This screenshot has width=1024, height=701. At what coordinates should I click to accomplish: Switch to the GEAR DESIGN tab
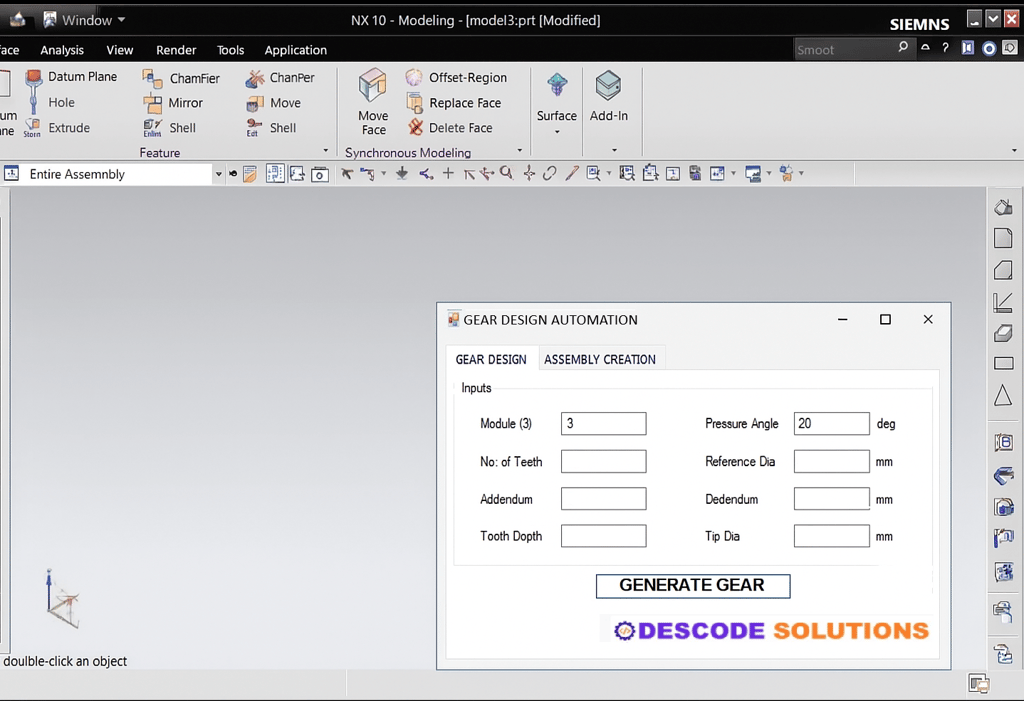(491, 359)
